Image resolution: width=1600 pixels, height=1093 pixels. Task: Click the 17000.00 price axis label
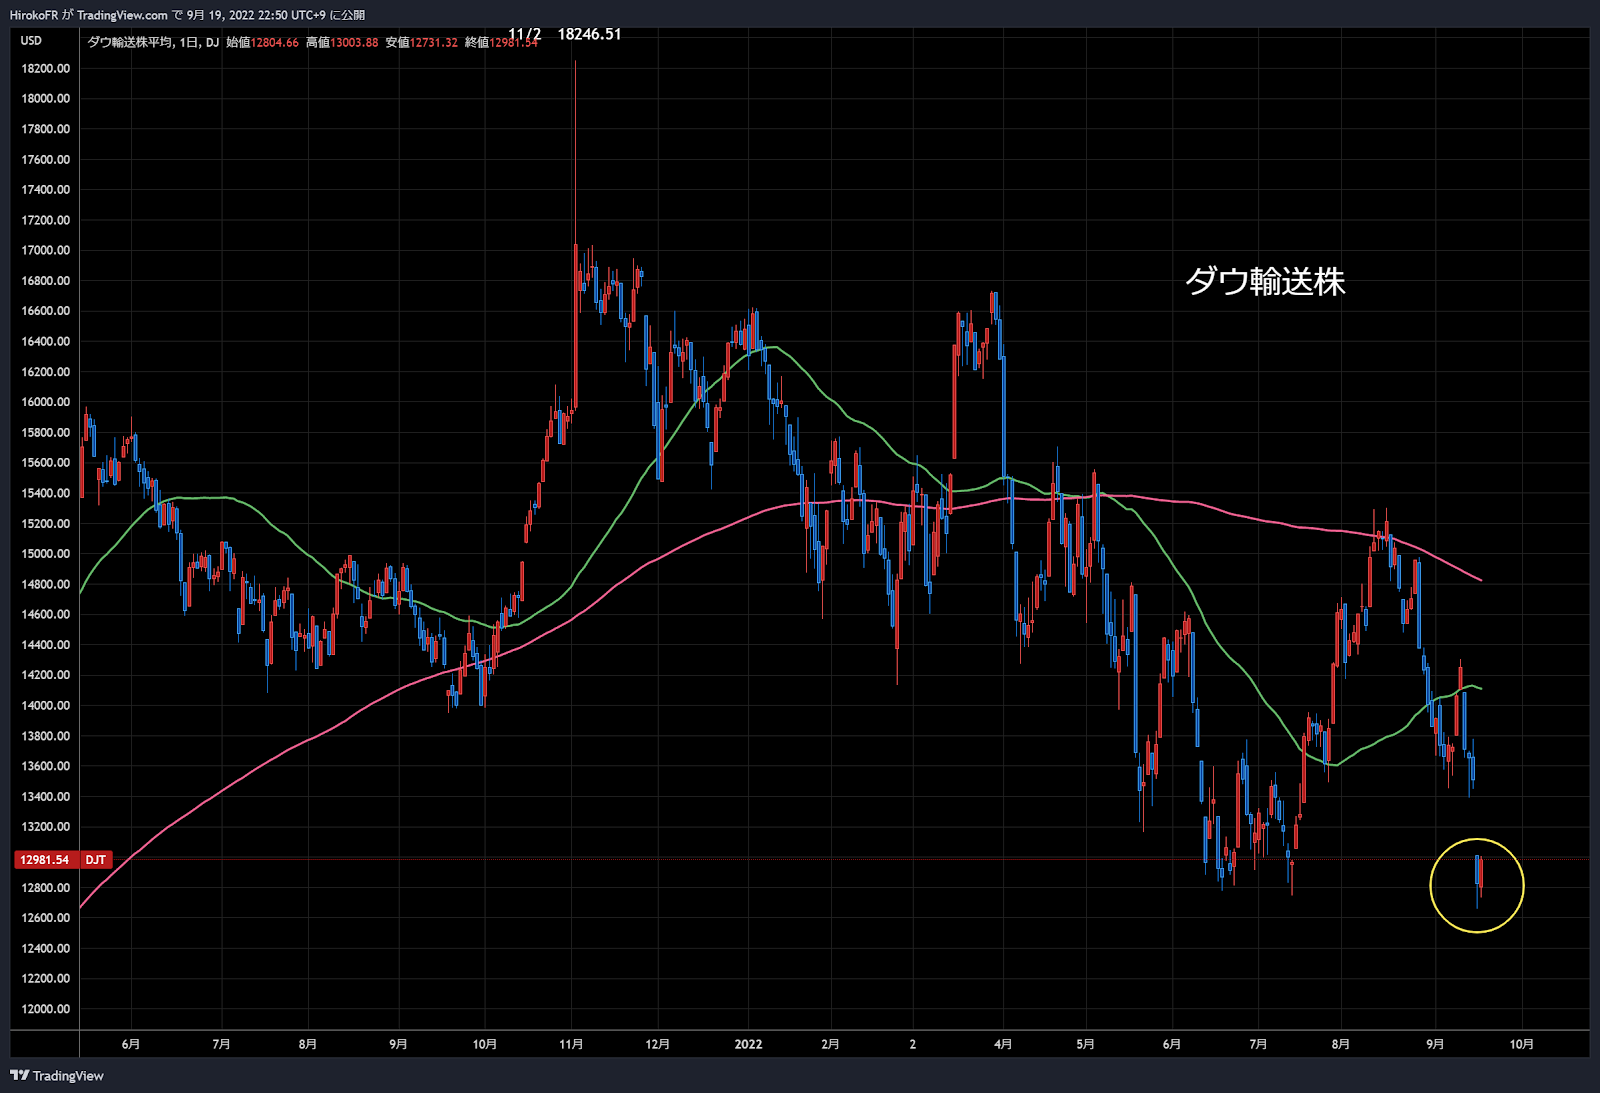click(46, 251)
